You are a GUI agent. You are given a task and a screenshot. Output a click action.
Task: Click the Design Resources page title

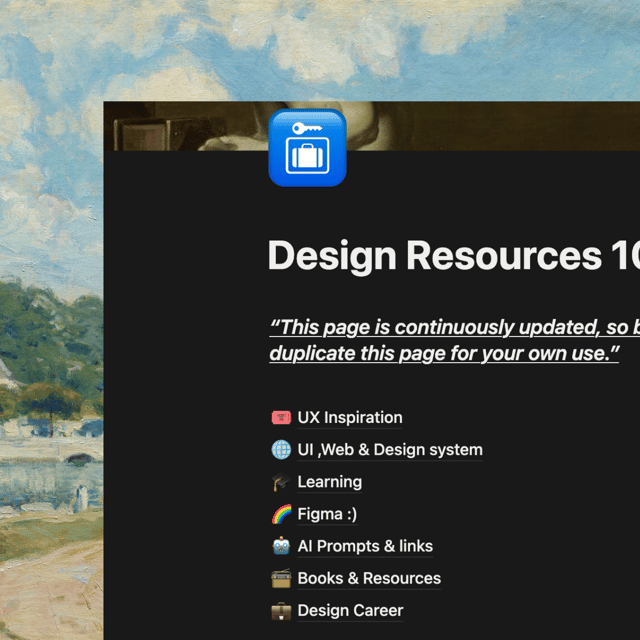click(453, 256)
